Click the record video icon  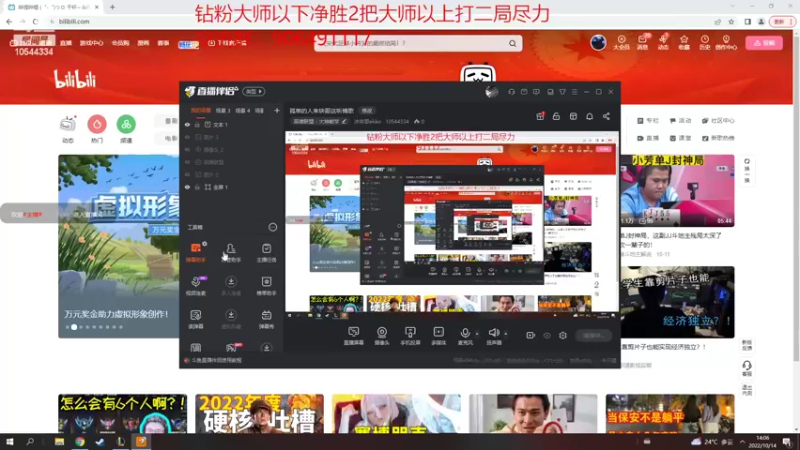pos(531,335)
